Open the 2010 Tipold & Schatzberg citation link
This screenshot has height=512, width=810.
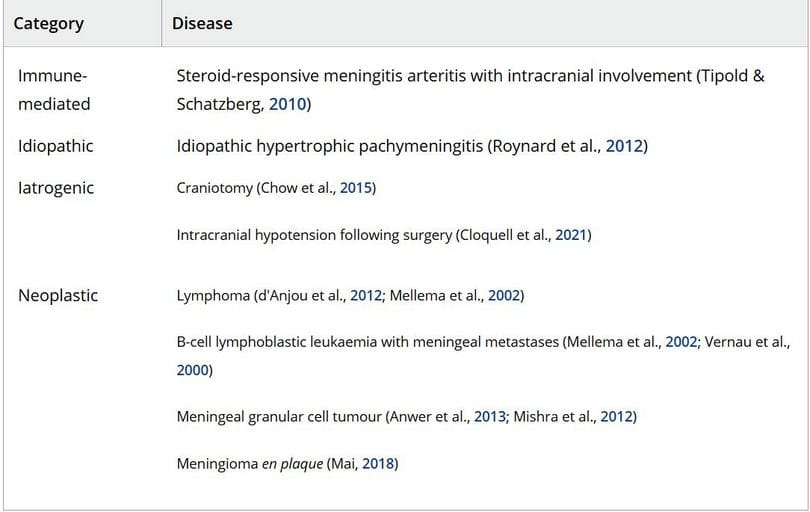(288, 104)
